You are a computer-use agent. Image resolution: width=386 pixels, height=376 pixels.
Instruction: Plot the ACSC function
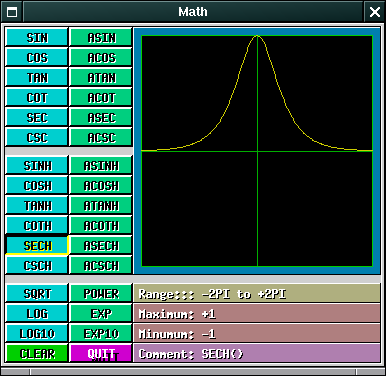pyautogui.click(x=101, y=137)
